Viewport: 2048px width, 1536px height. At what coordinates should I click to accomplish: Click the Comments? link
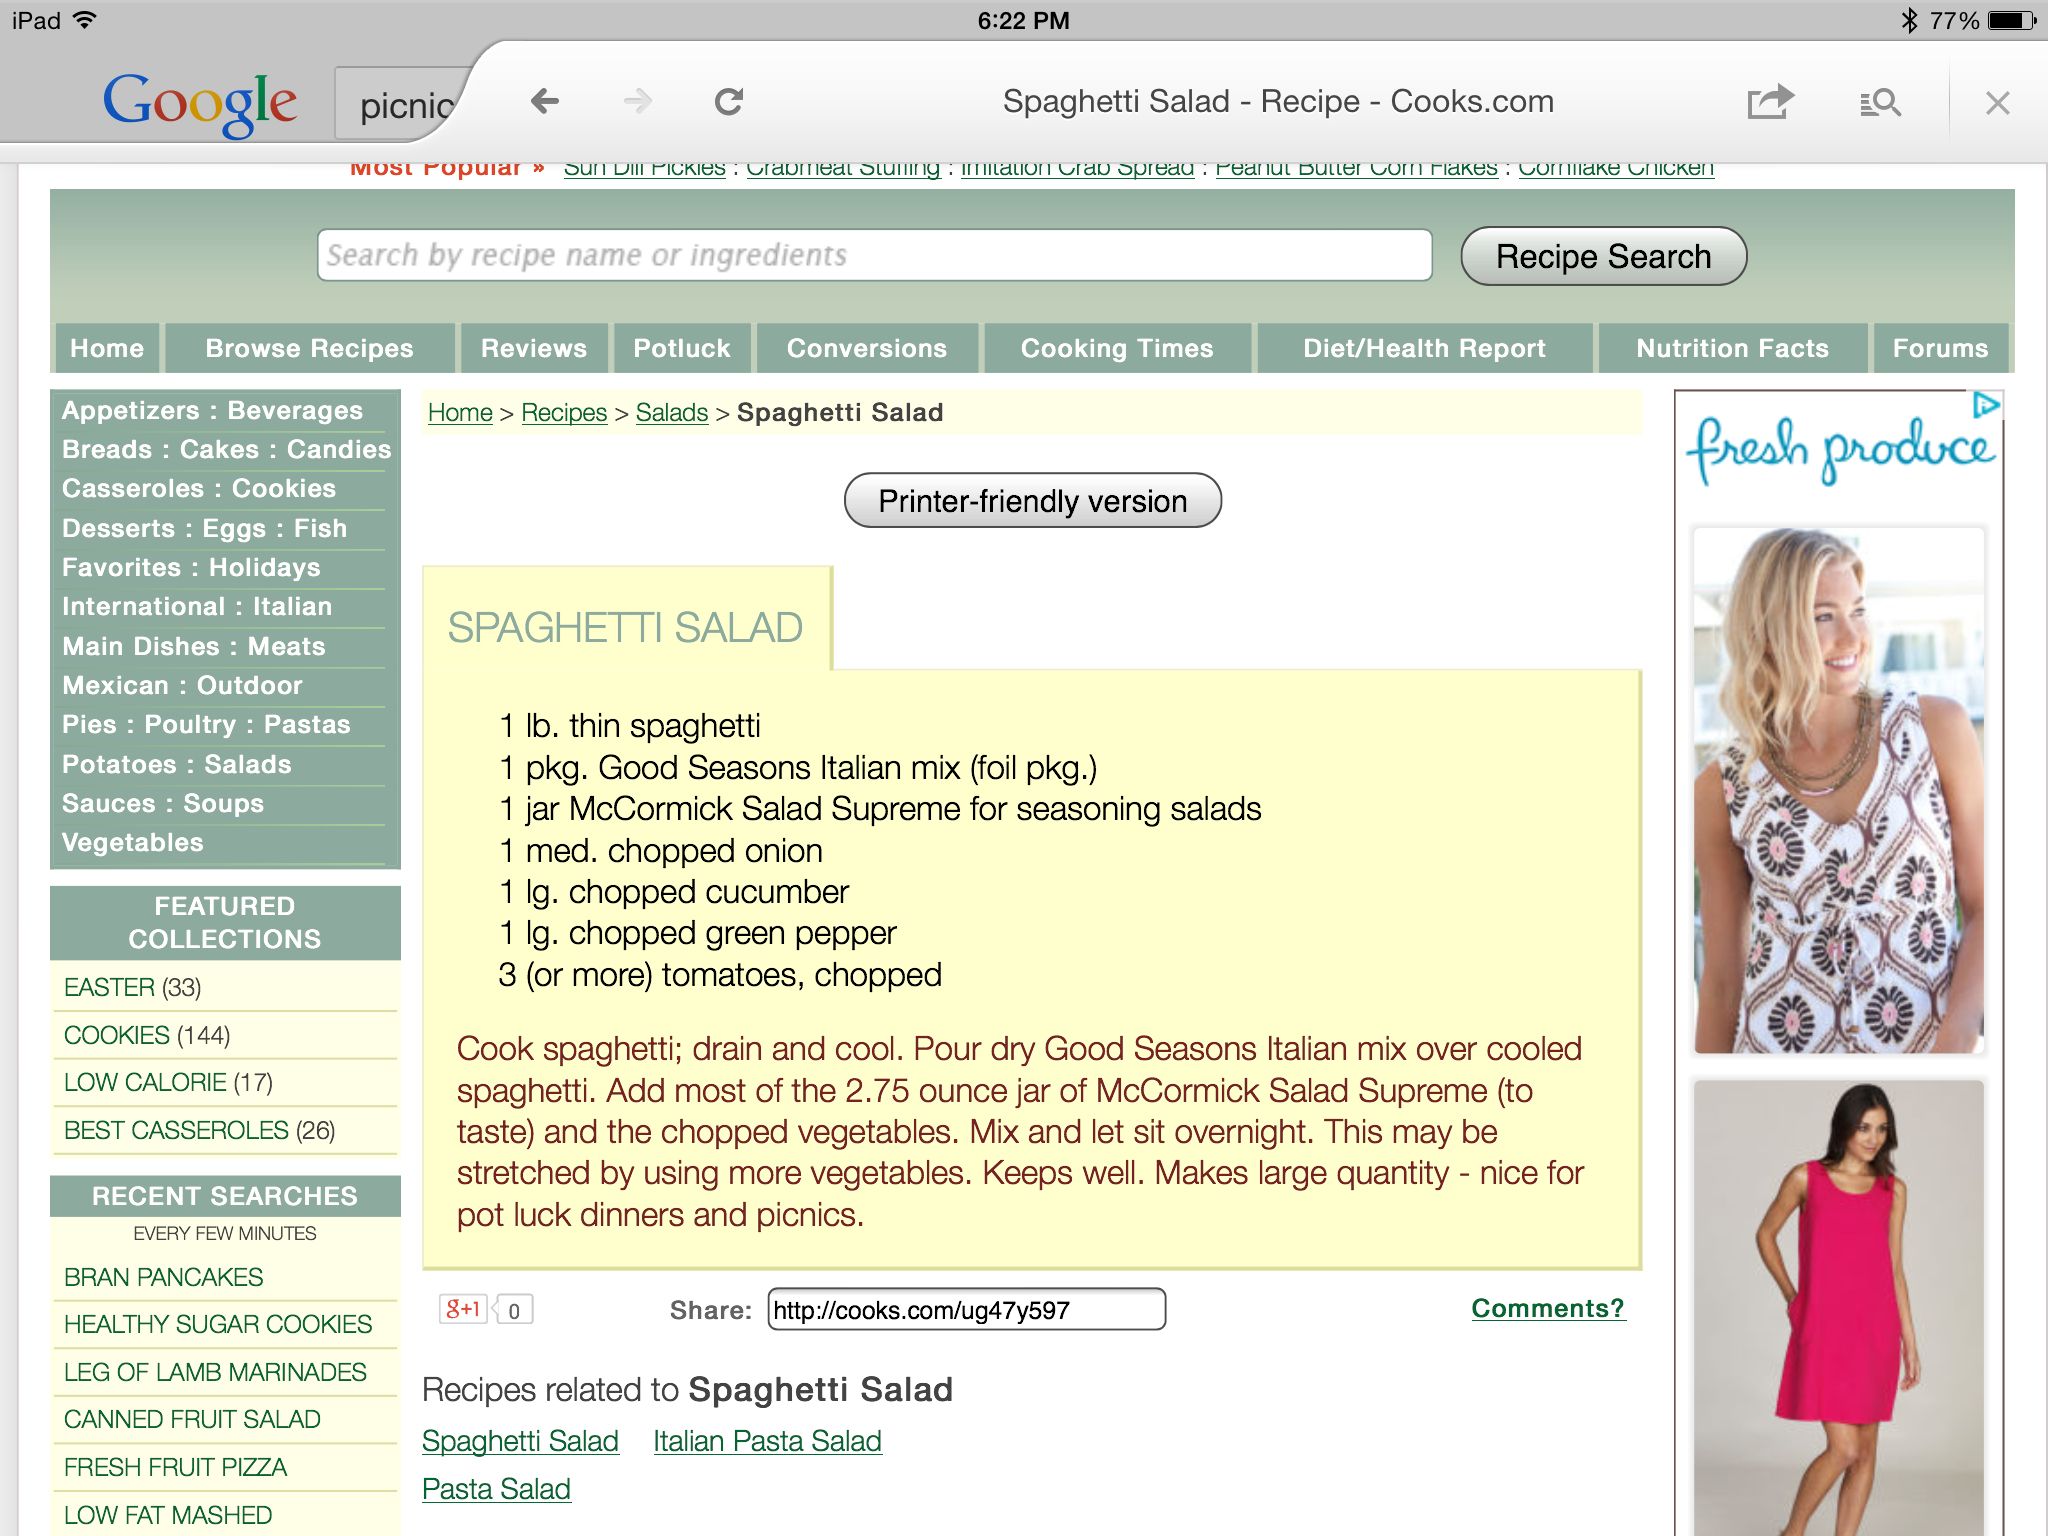point(1543,1307)
